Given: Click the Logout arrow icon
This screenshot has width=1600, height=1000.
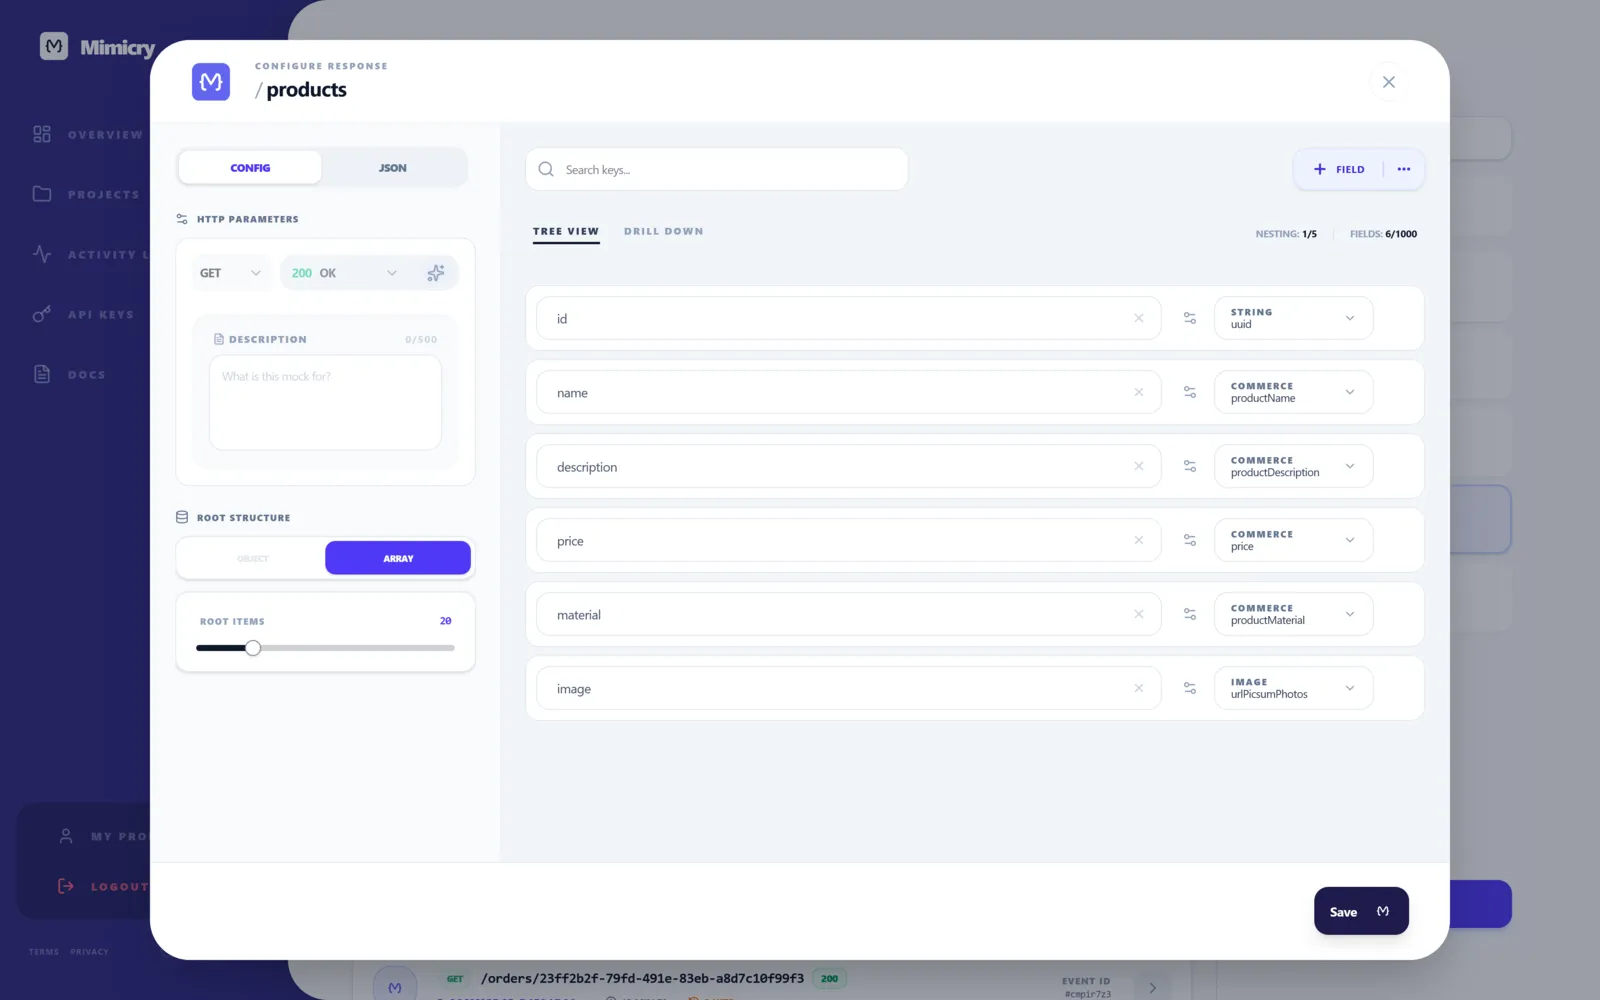Looking at the screenshot, I should [x=66, y=886].
